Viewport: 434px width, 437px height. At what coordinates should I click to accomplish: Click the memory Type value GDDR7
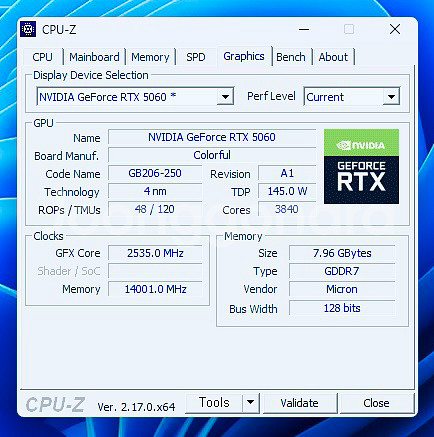342,271
